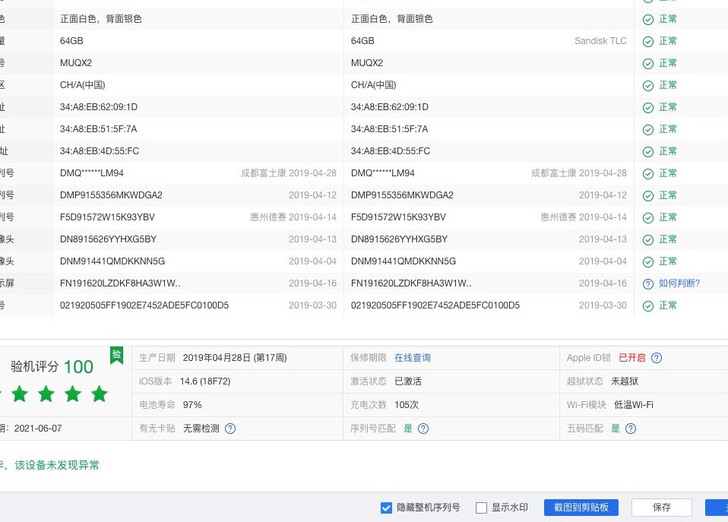
Task: Click the help icon beside 如何判断?
Action: (x=648, y=284)
